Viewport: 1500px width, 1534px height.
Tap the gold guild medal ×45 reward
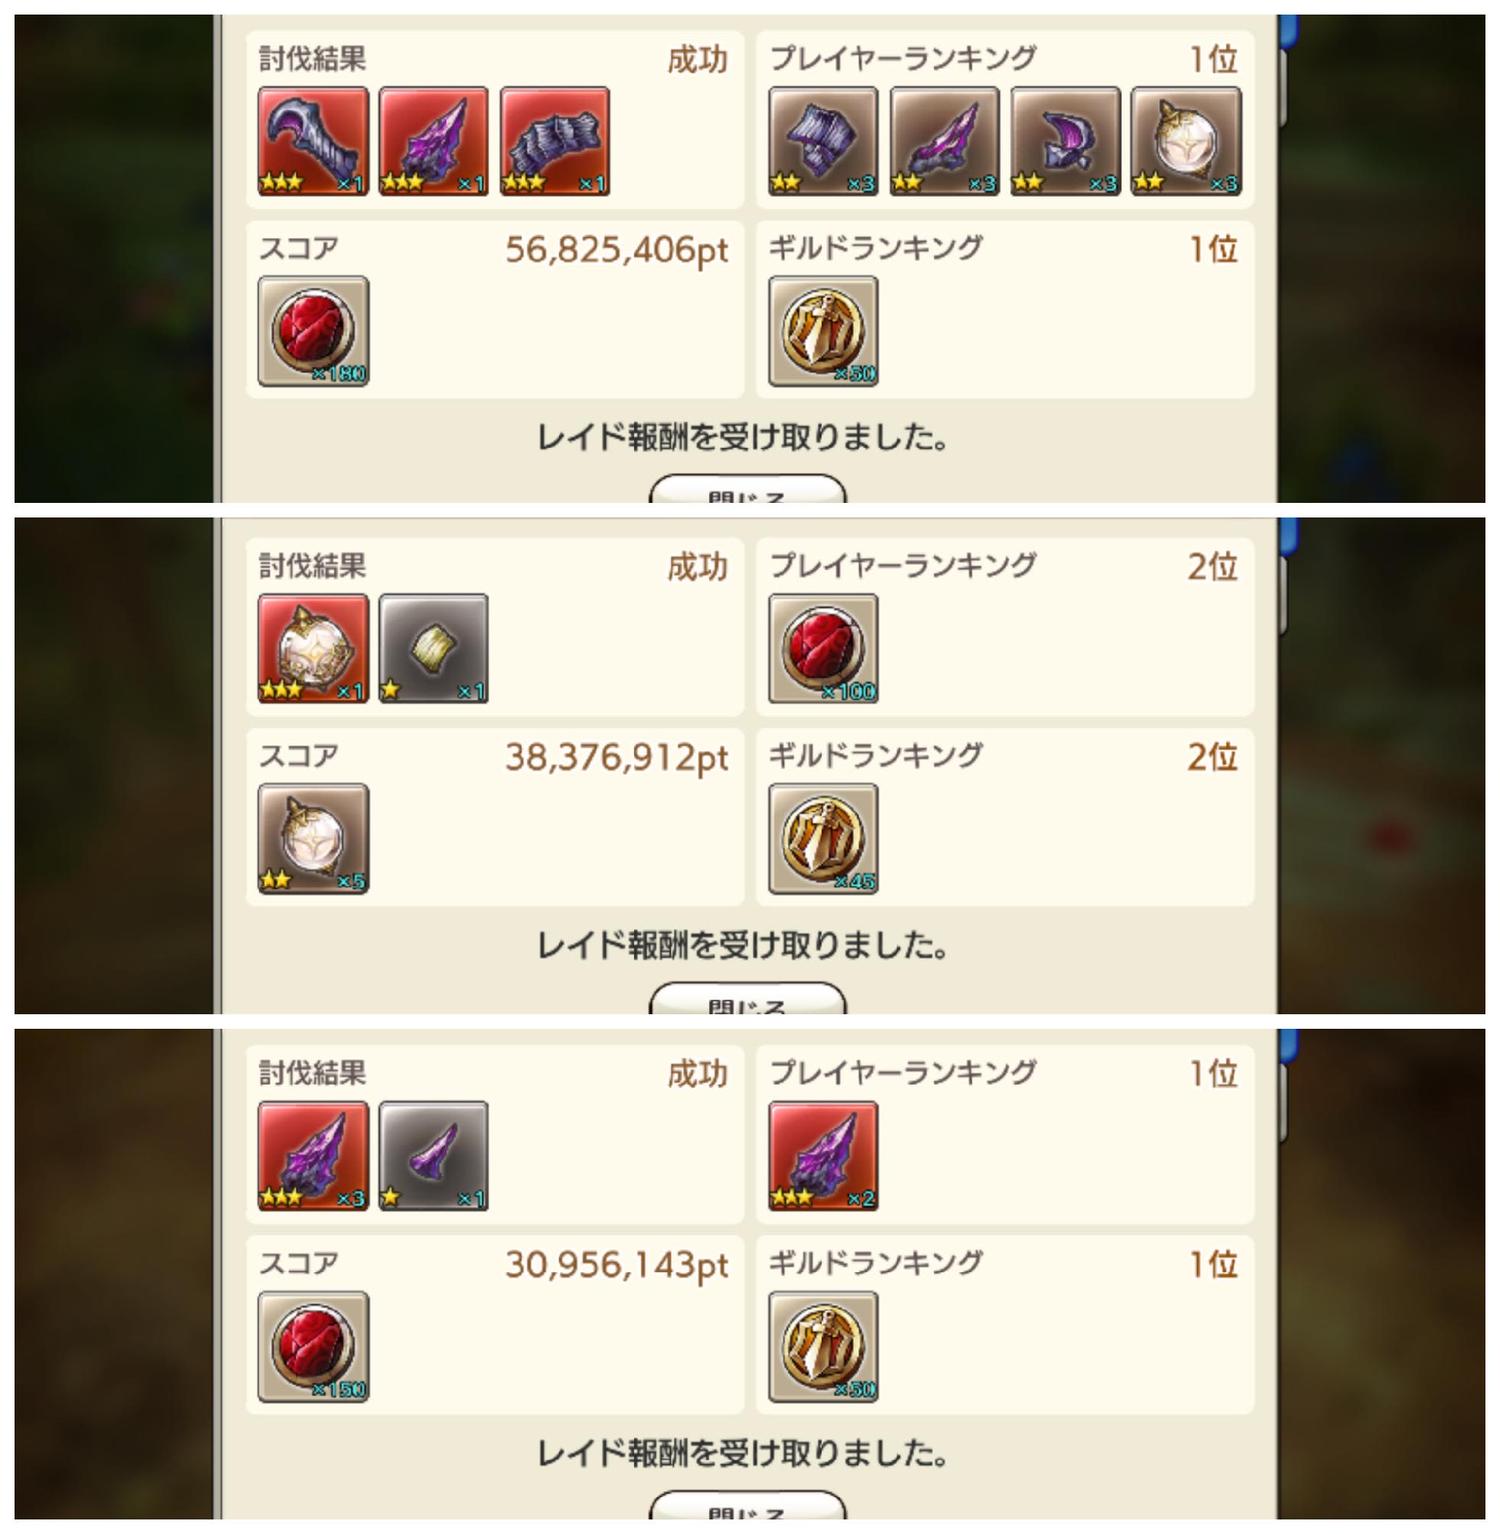[823, 839]
